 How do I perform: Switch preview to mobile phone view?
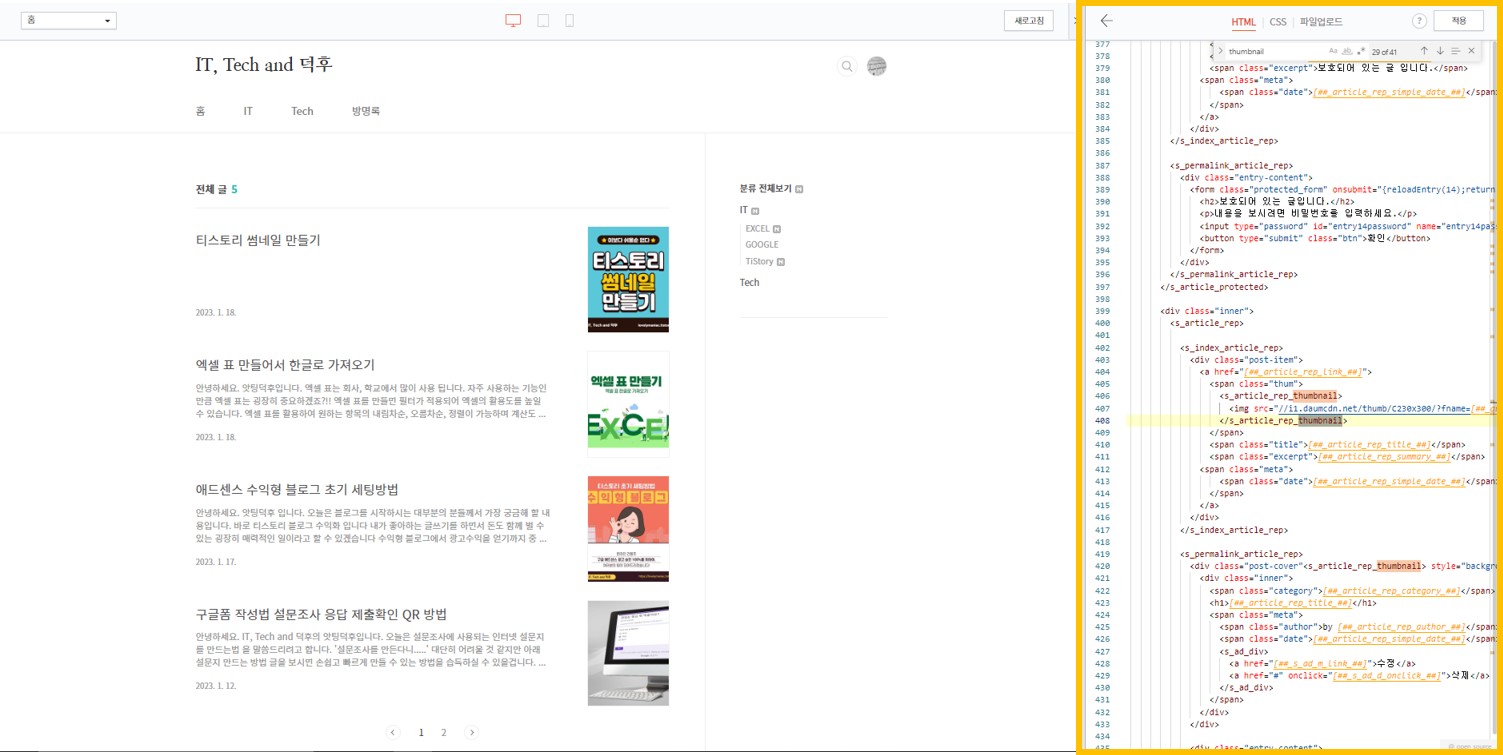click(x=569, y=20)
